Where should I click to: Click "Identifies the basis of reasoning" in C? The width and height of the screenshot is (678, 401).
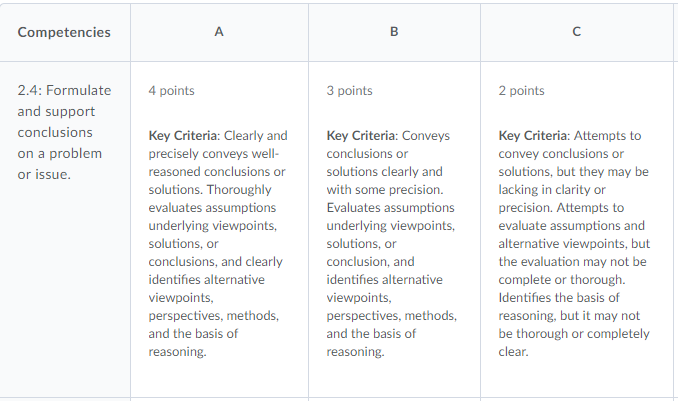tap(560, 298)
